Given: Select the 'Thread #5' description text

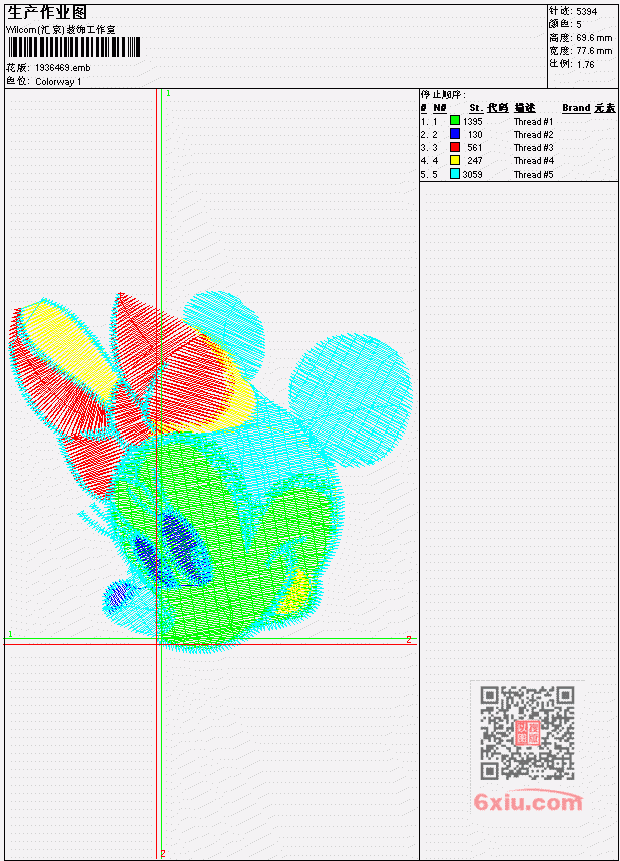Looking at the screenshot, I should (533, 175).
